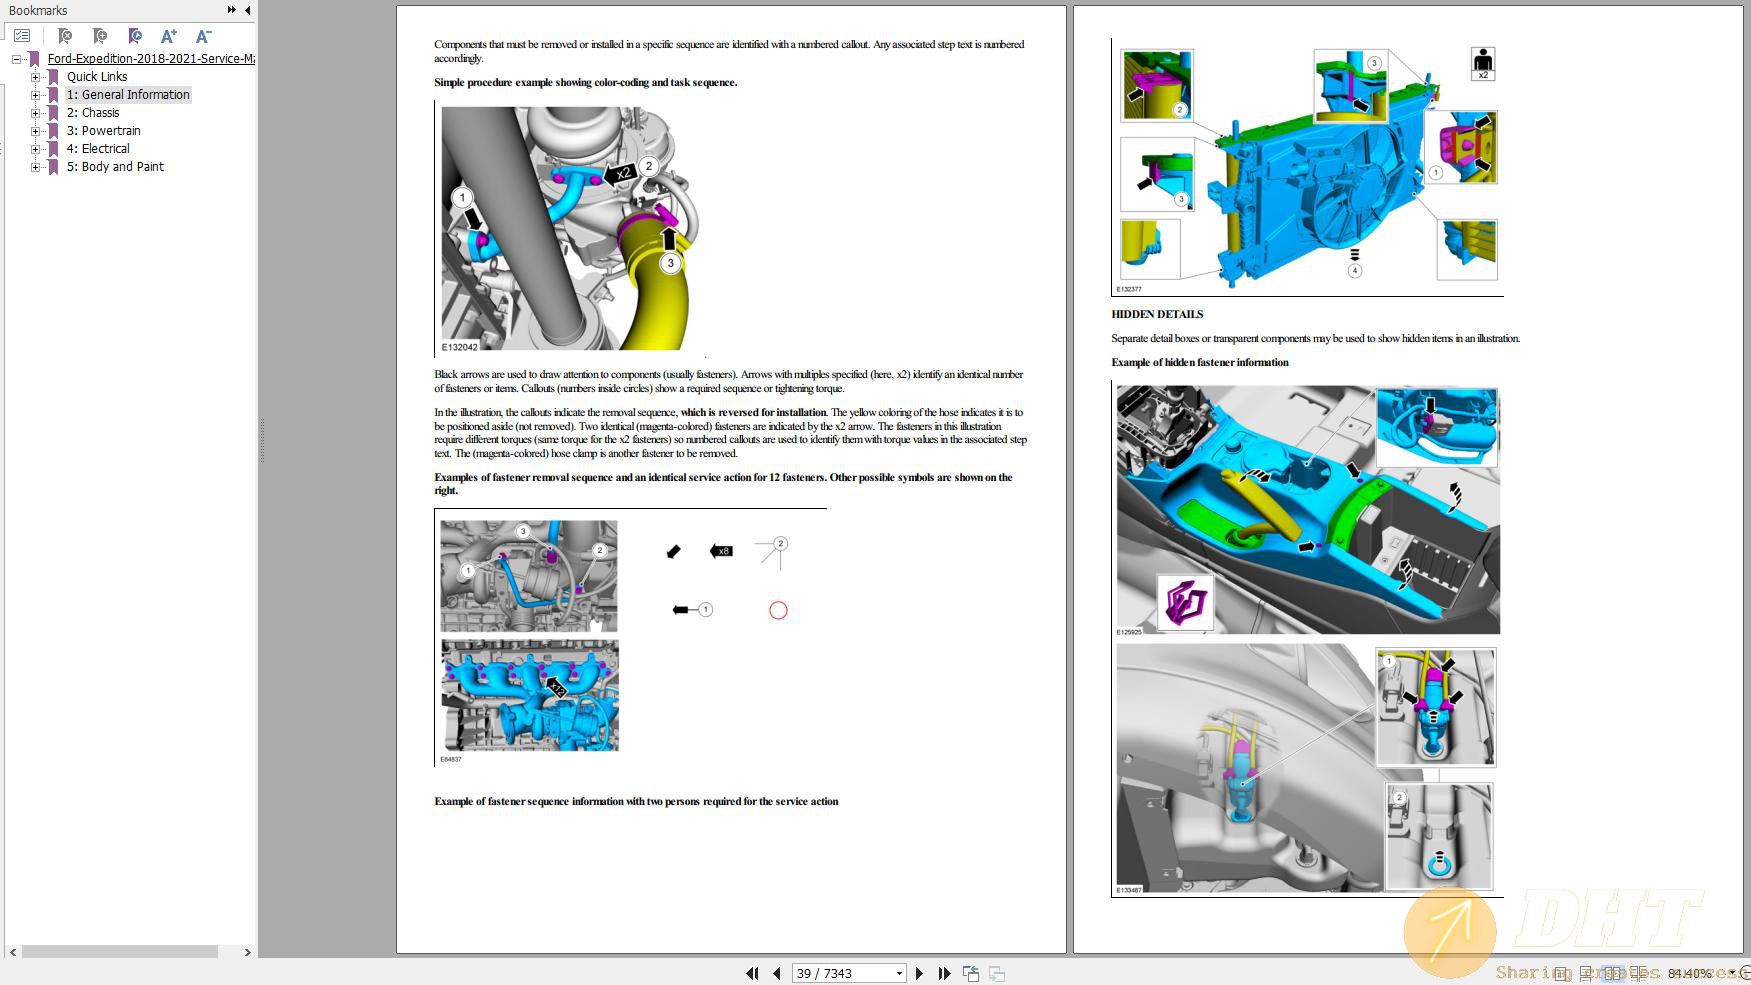
Task: Go to the next page
Action: tap(919, 973)
